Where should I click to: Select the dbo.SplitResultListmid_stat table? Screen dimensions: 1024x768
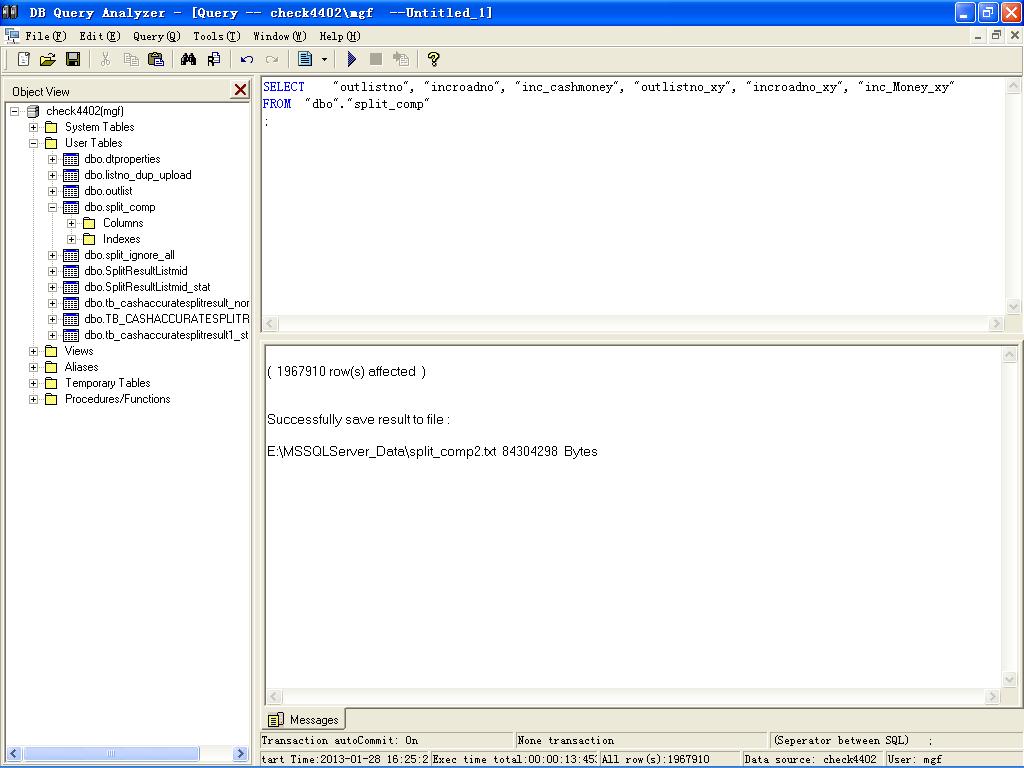[x=148, y=287]
